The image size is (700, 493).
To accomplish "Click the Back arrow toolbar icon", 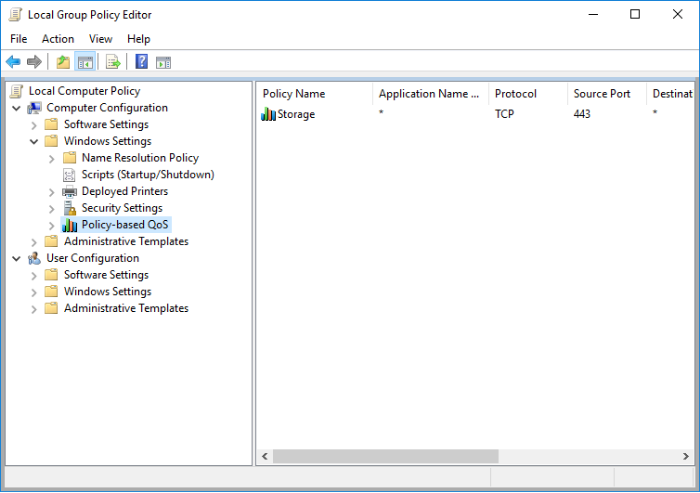I will click(13, 62).
